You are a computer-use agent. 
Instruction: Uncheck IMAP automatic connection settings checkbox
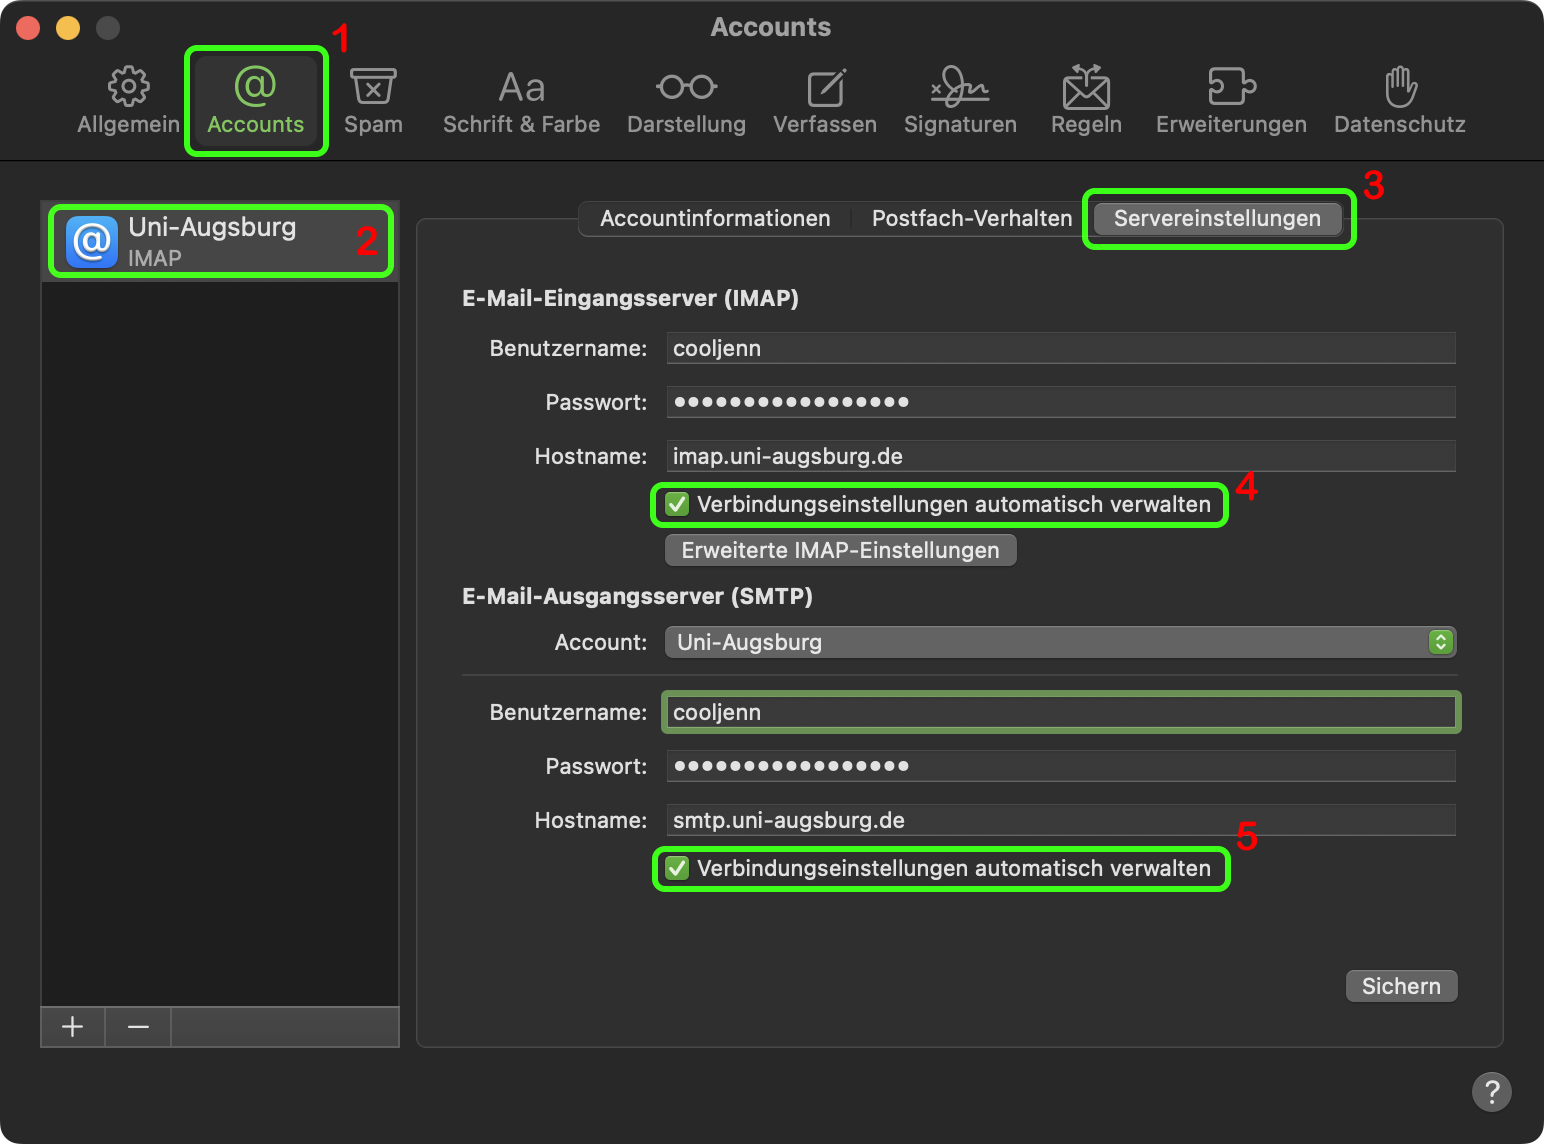coord(678,504)
